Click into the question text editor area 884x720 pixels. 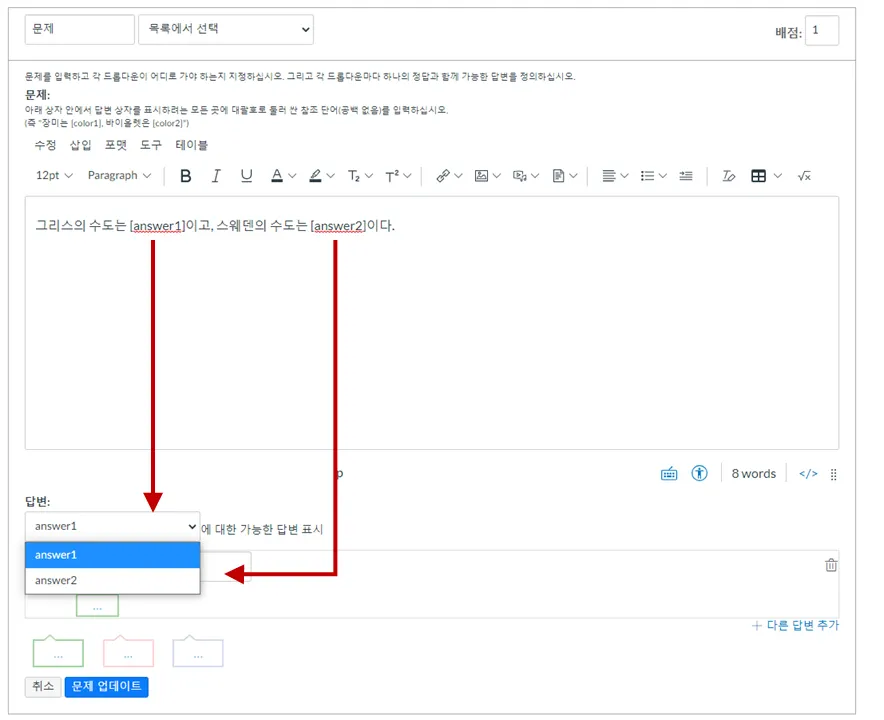[432, 323]
